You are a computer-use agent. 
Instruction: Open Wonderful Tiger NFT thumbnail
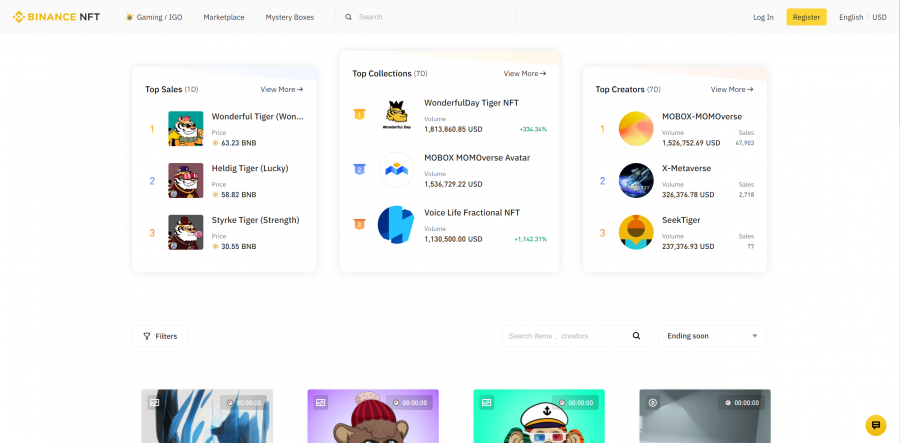click(x=185, y=129)
